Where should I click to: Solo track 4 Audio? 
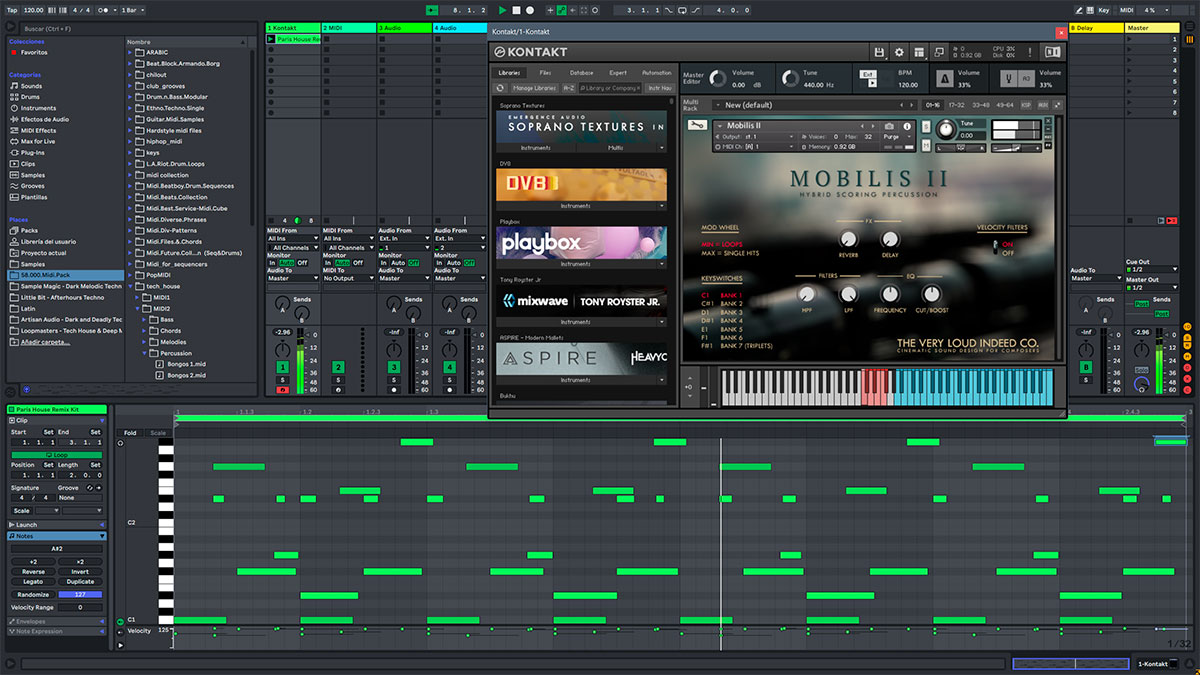450,380
